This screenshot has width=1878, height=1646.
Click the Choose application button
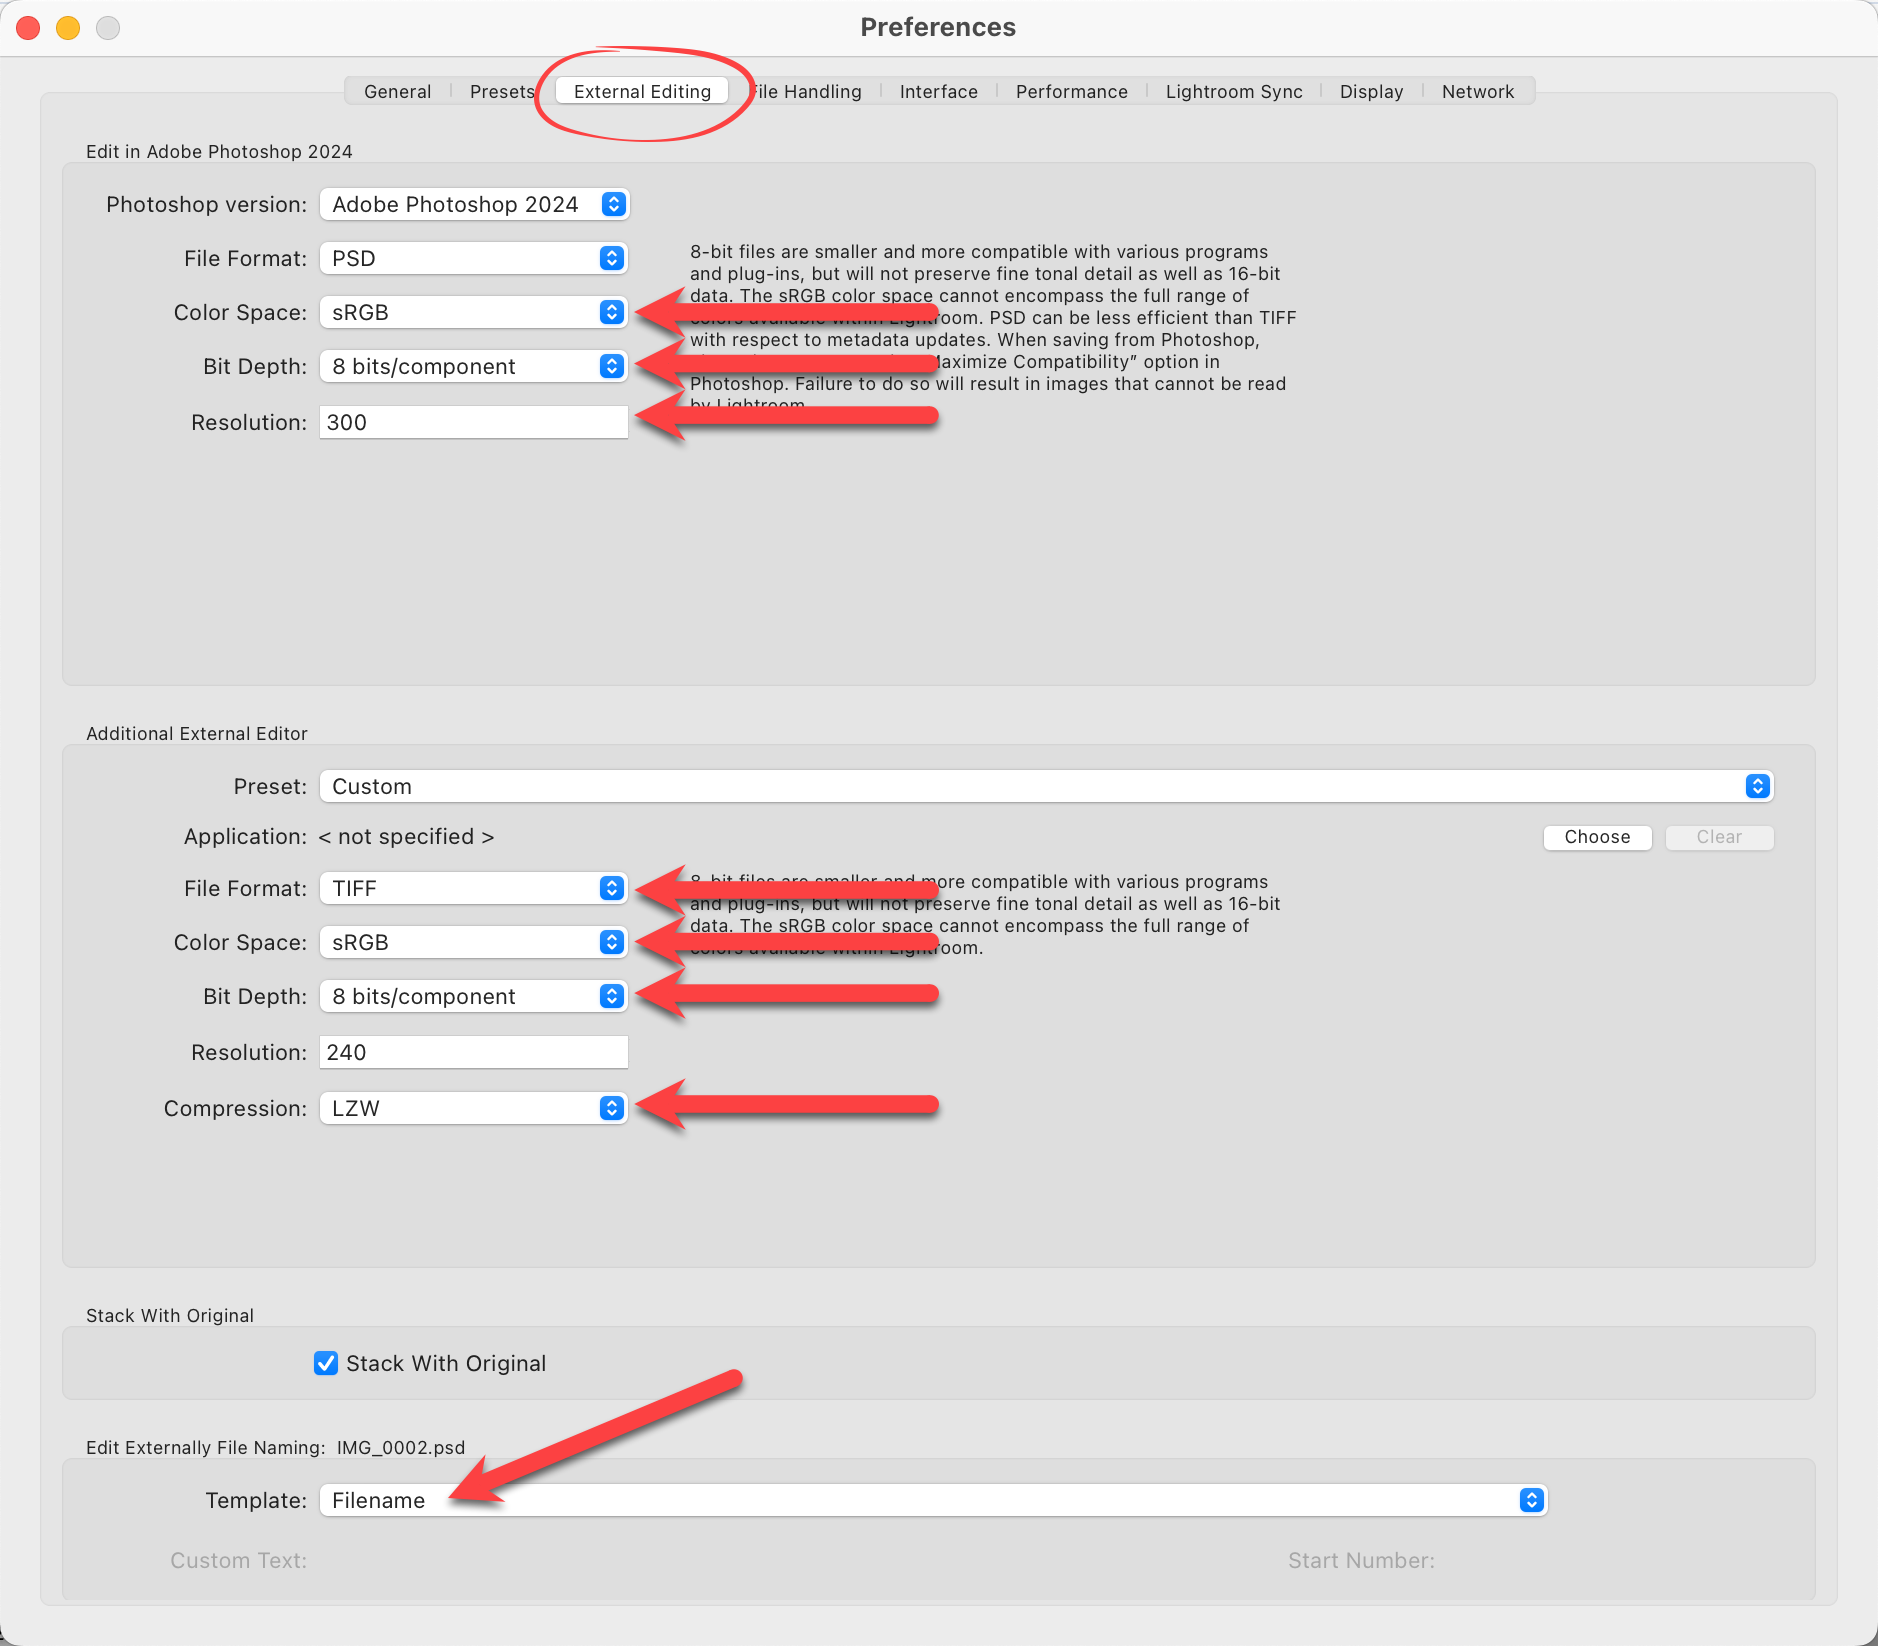(x=1597, y=837)
